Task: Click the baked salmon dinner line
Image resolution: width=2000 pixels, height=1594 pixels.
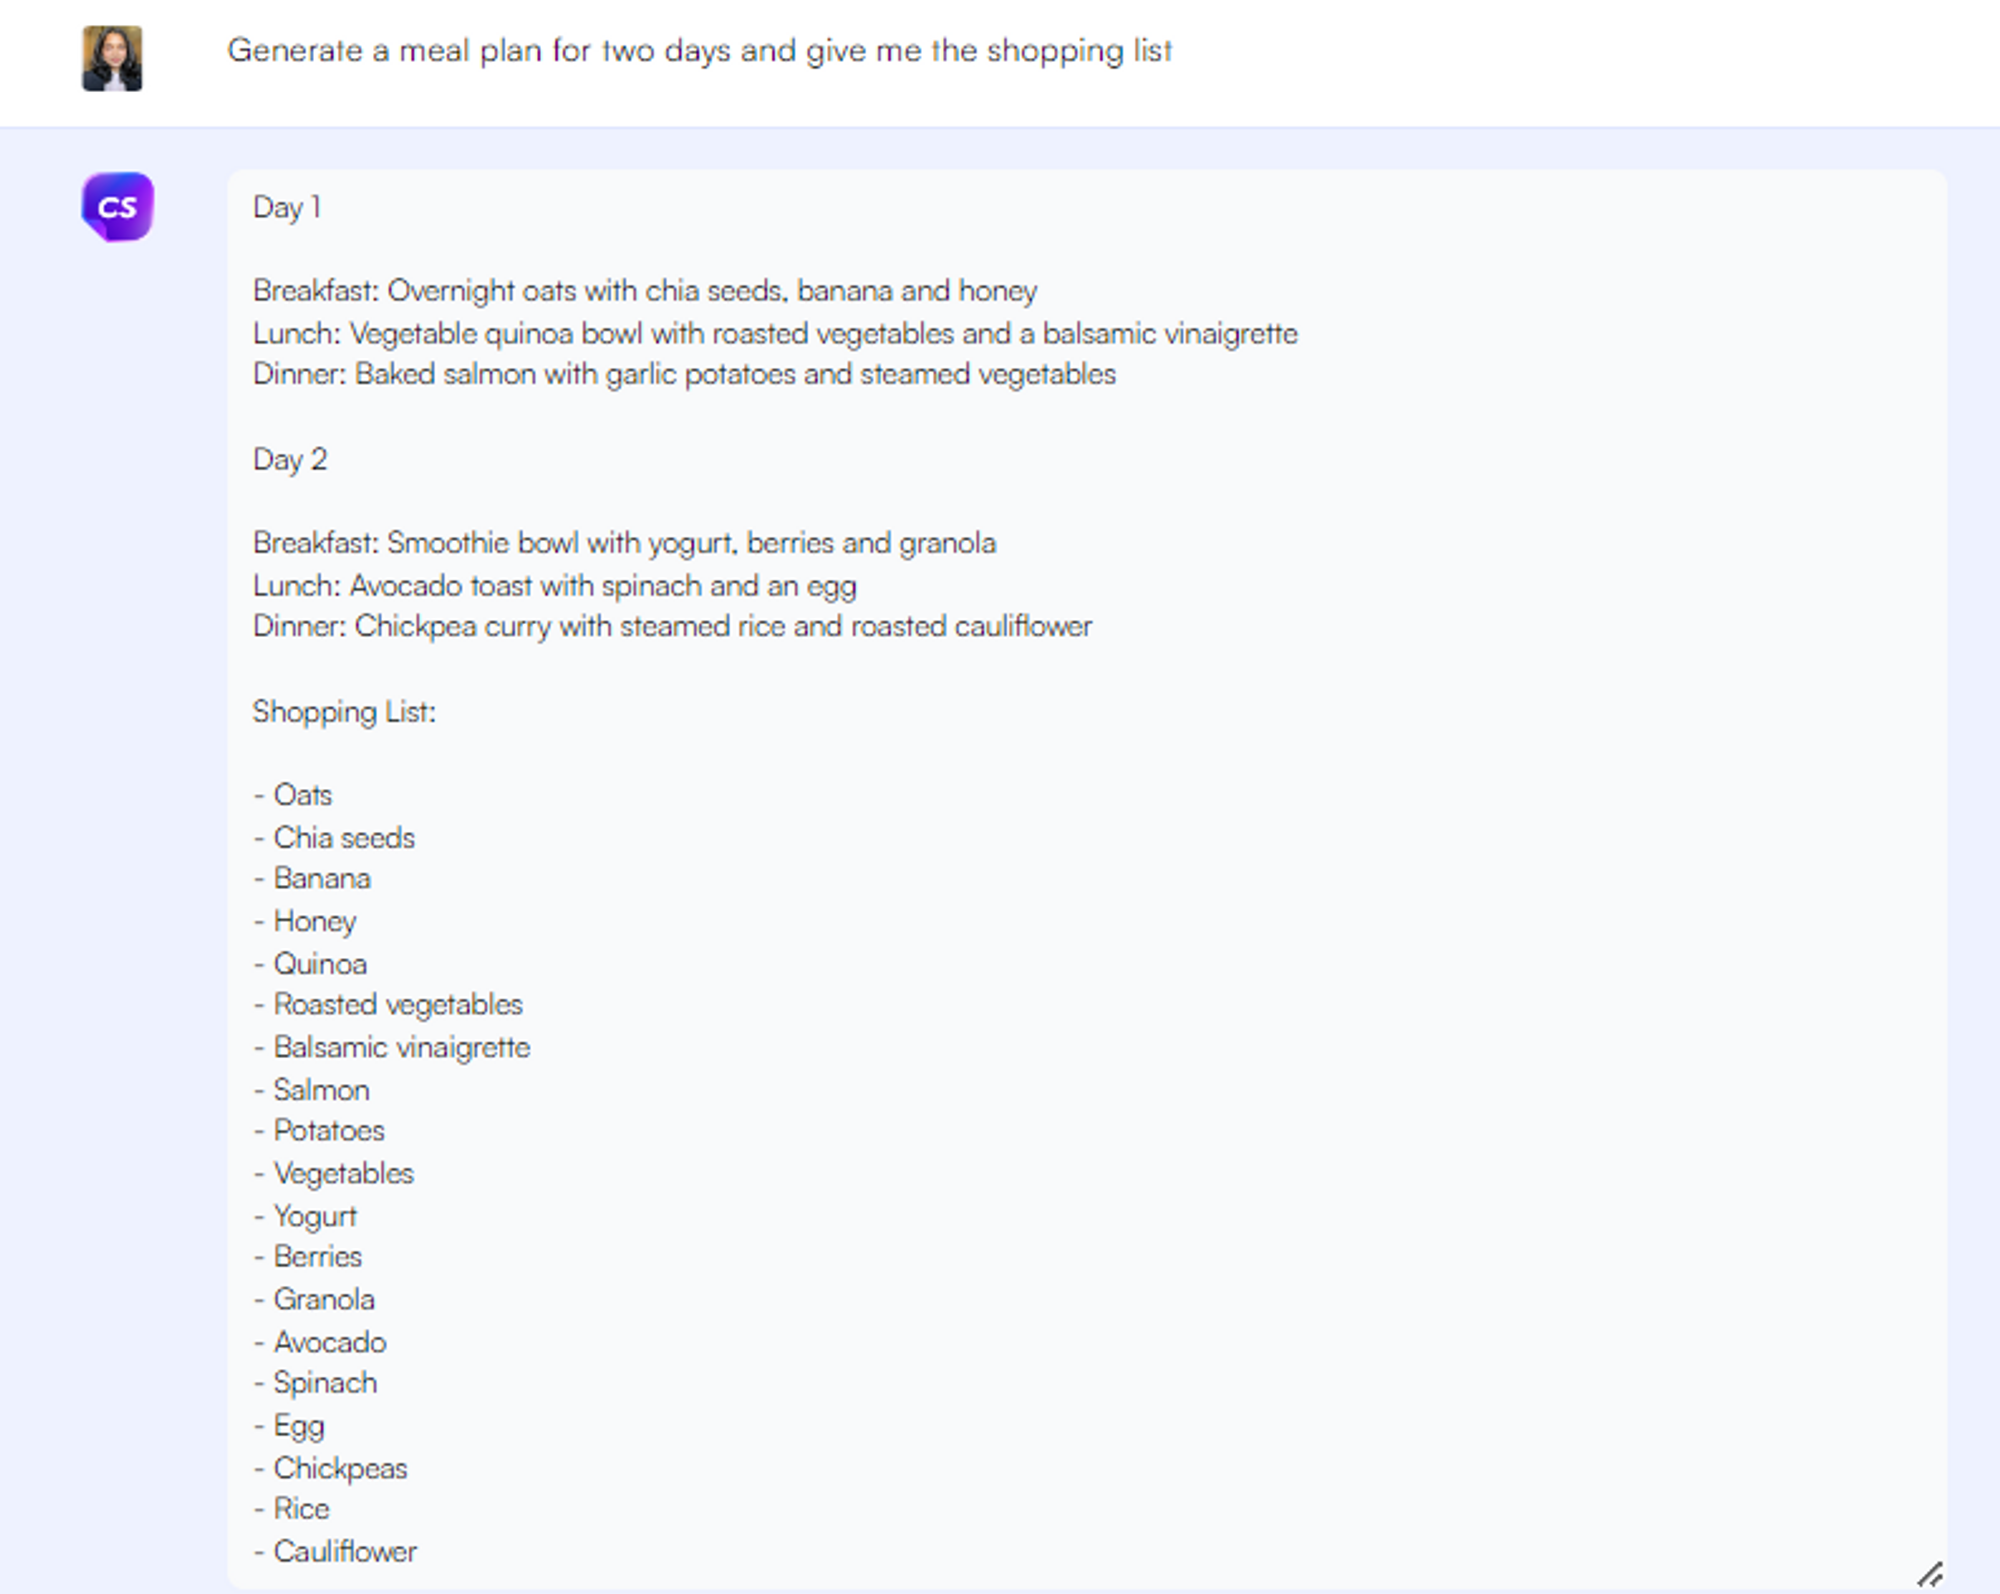Action: [x=684, y=374]
